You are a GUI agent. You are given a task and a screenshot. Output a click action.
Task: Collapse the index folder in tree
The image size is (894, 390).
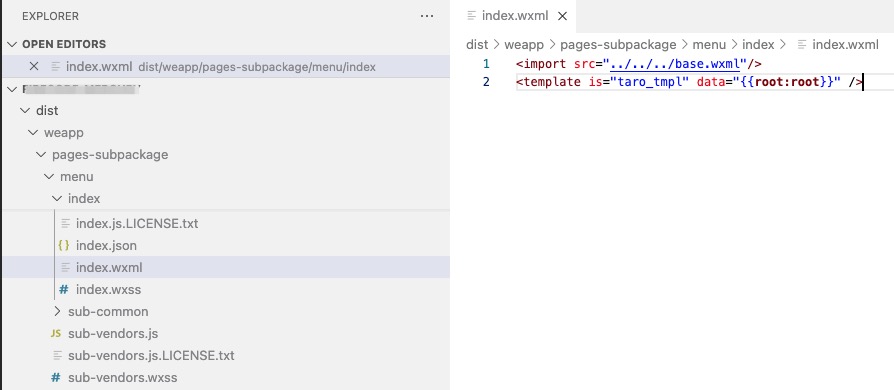(x=56, y=199)
